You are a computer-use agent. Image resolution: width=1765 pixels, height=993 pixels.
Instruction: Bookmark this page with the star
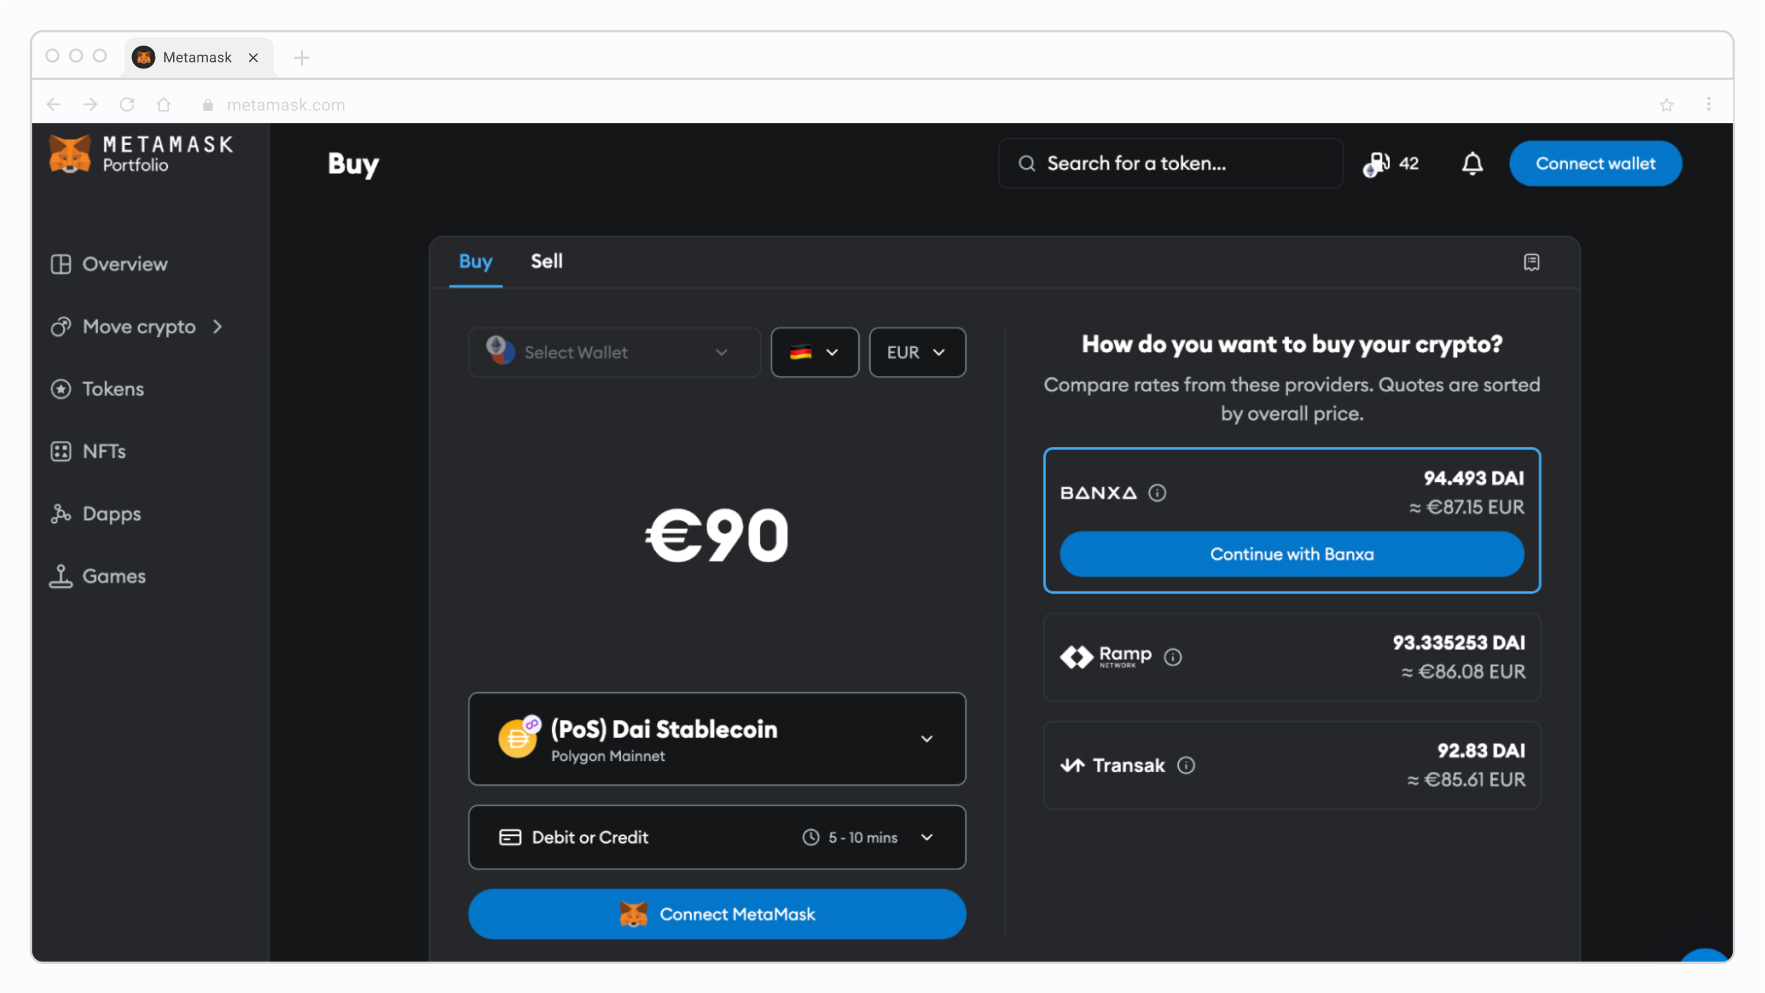click(1666, 104)
